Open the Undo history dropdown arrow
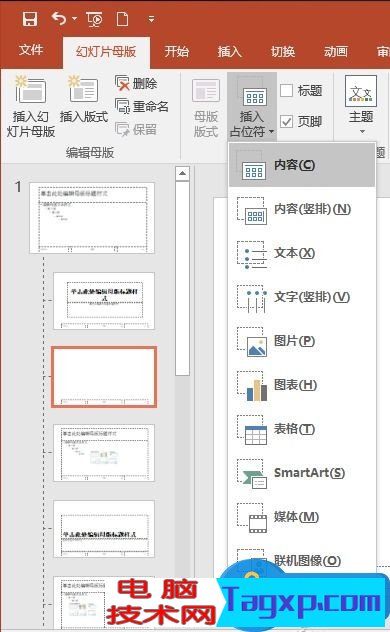 [74, 19]
